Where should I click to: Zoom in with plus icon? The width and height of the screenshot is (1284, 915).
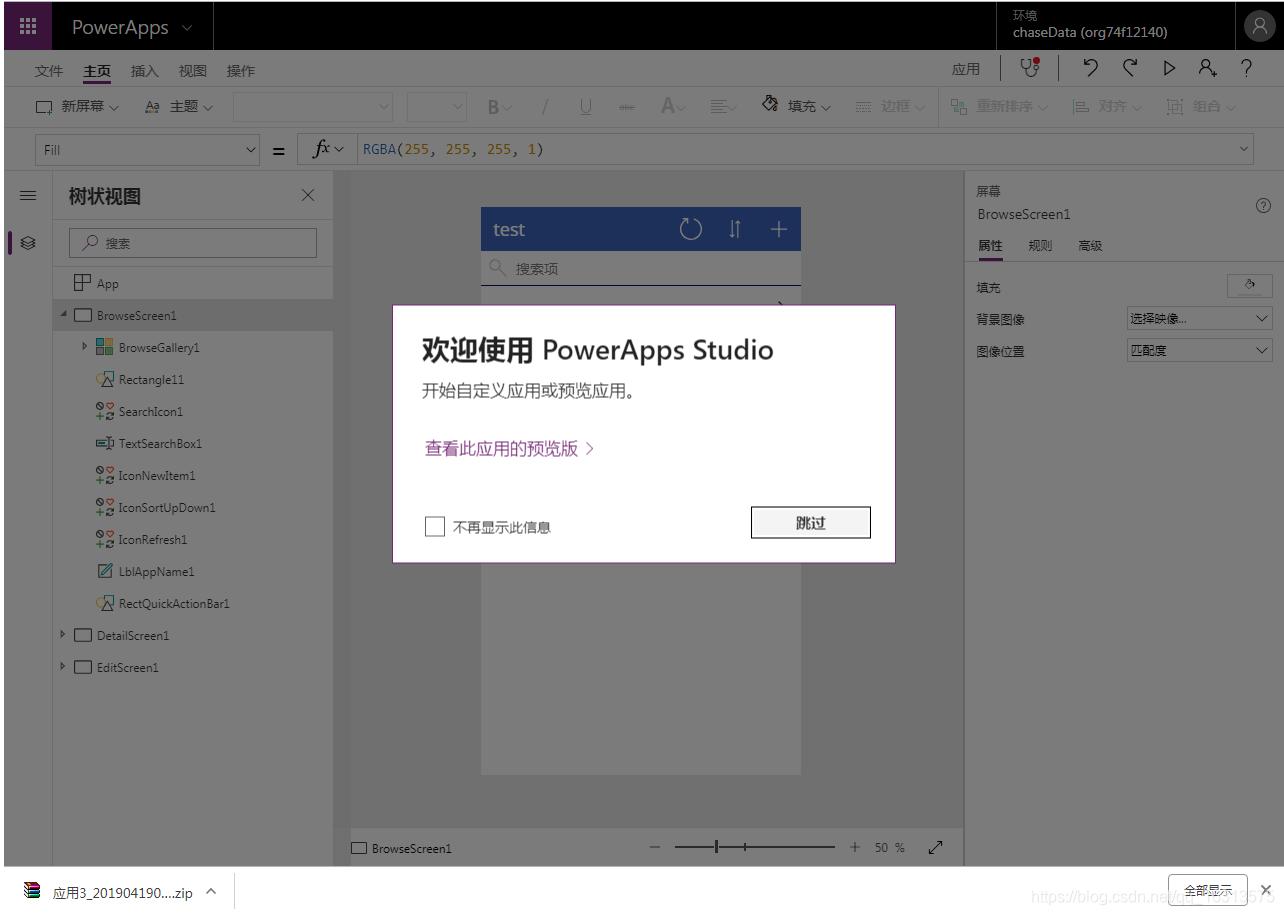click(x=855, y=847)
